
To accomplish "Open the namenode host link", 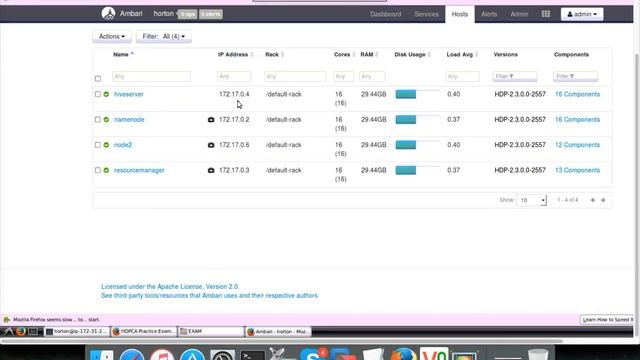I will point(129,120).
